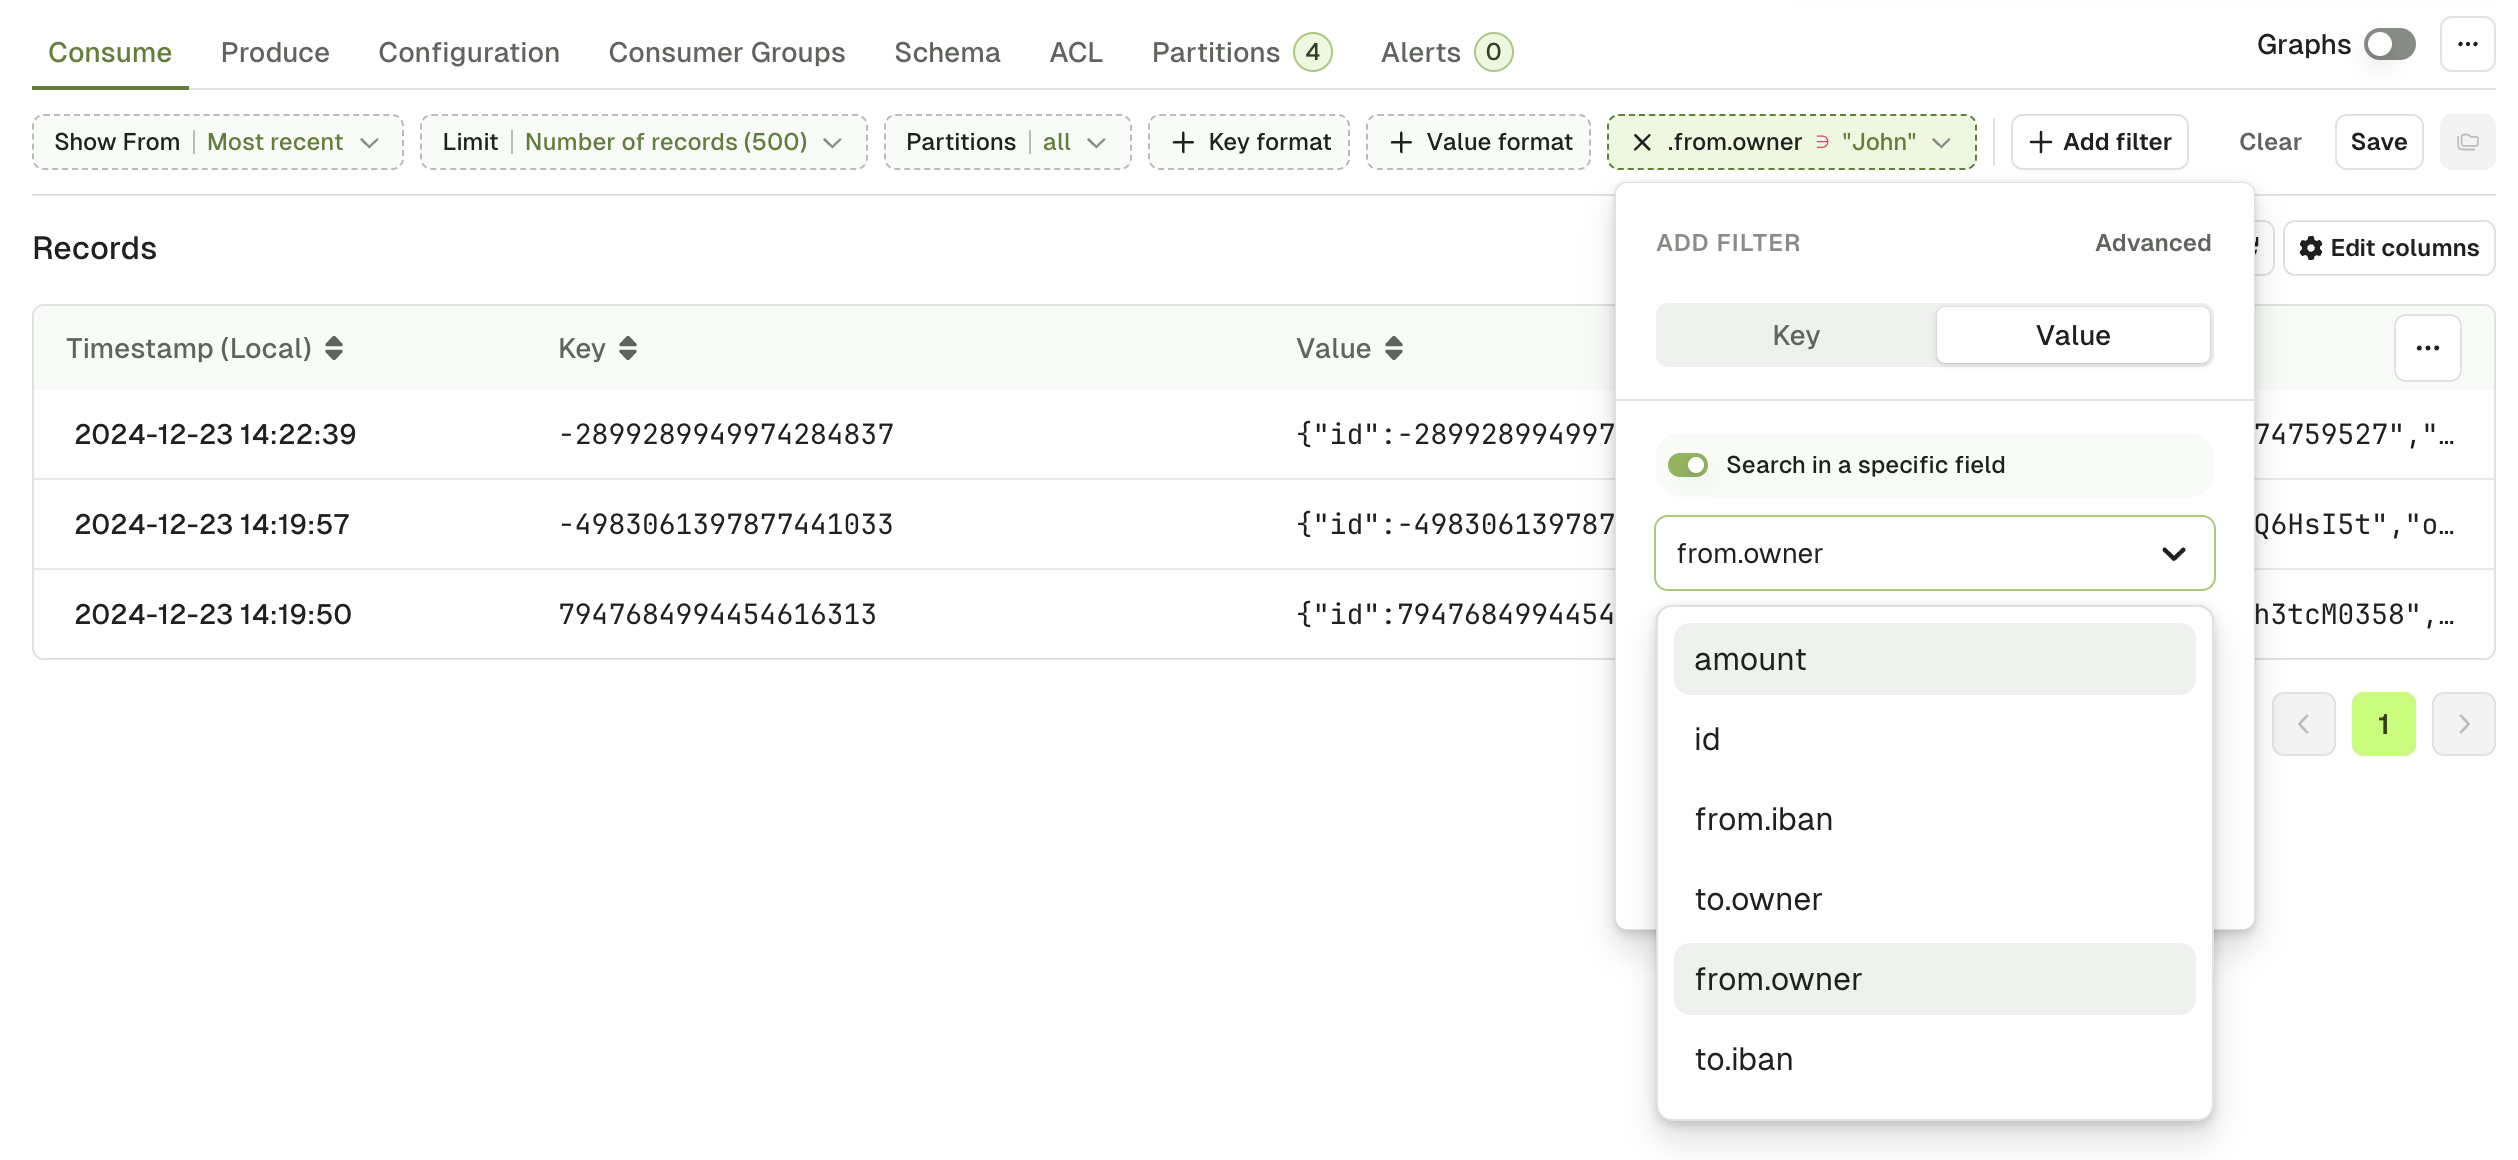Select the record timestamped 14:22:39
Viewport: 2518px width, 1160px height.
(215, 434)
